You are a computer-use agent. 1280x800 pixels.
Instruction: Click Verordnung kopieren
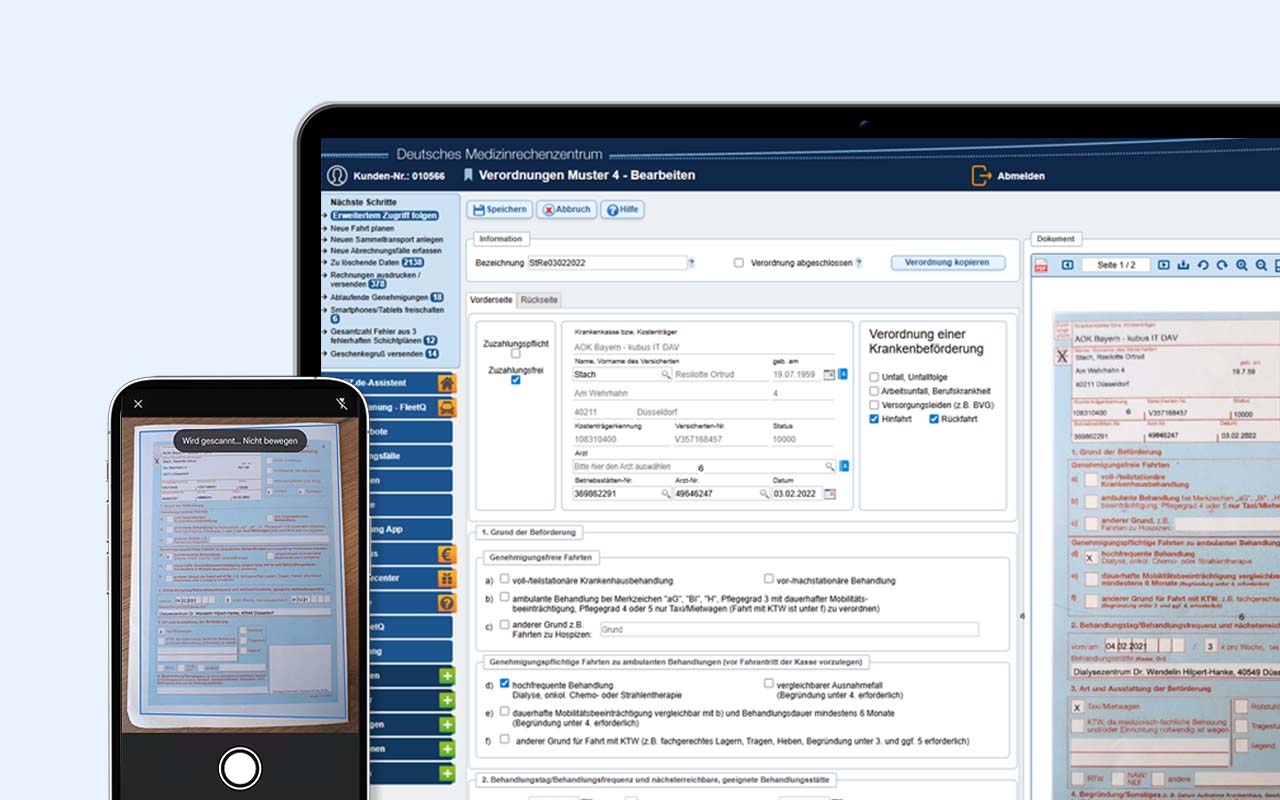pos(948,262)
